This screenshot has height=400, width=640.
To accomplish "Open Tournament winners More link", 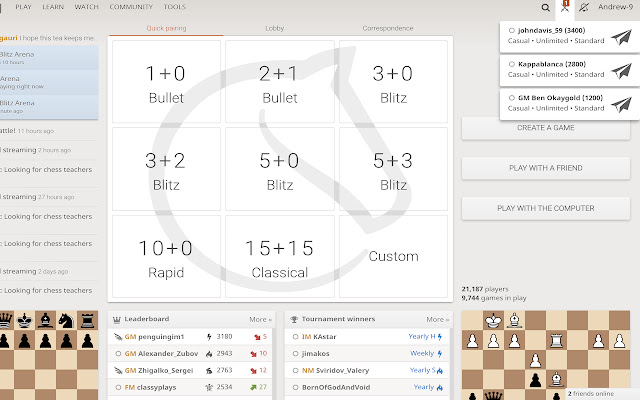I will tap(438, 319).
